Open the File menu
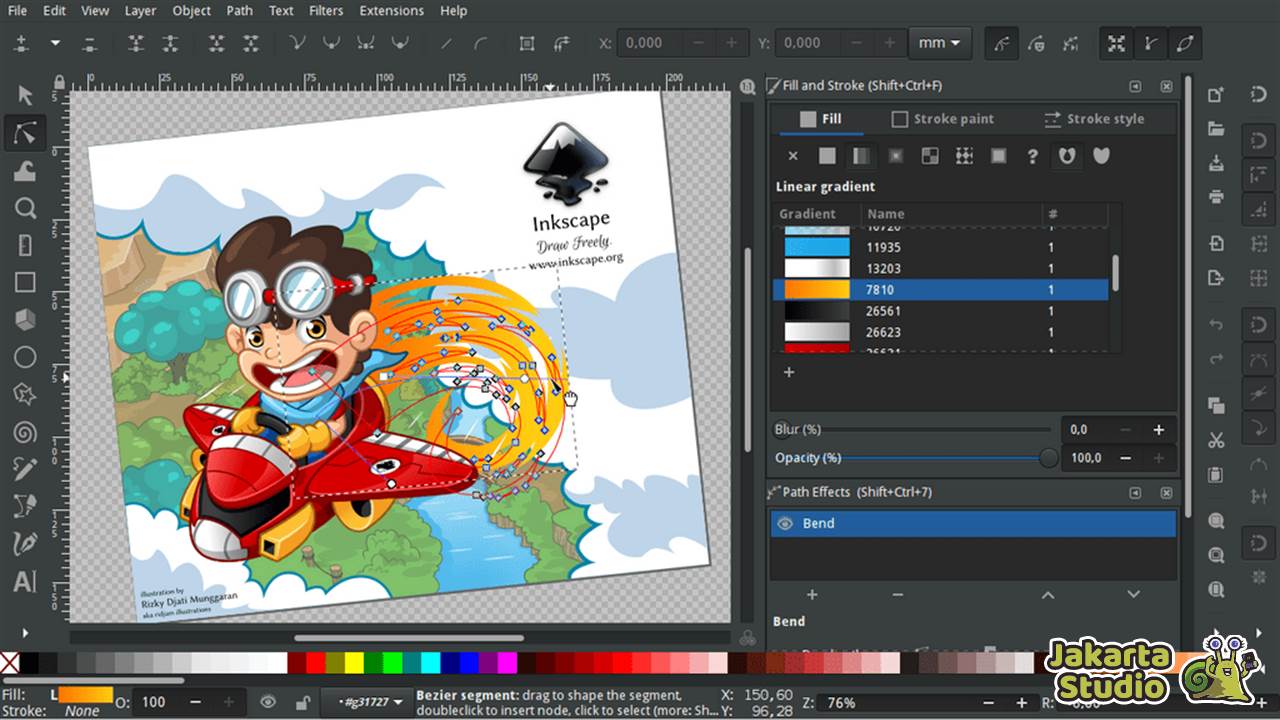Image resolution: width=1280 pixels, height=720 pixels. [x=17, y=11]
